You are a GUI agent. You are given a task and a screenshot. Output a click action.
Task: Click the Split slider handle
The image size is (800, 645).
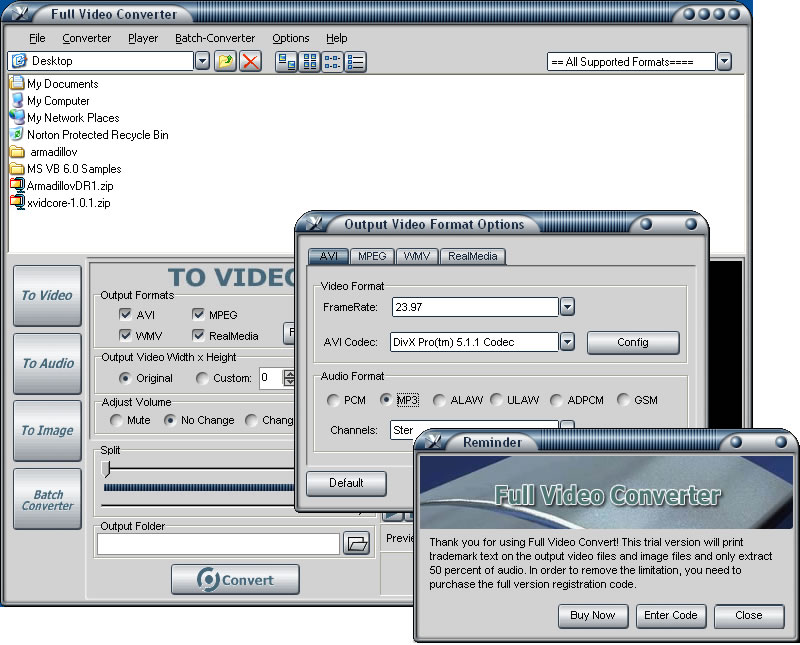(106, 469)
